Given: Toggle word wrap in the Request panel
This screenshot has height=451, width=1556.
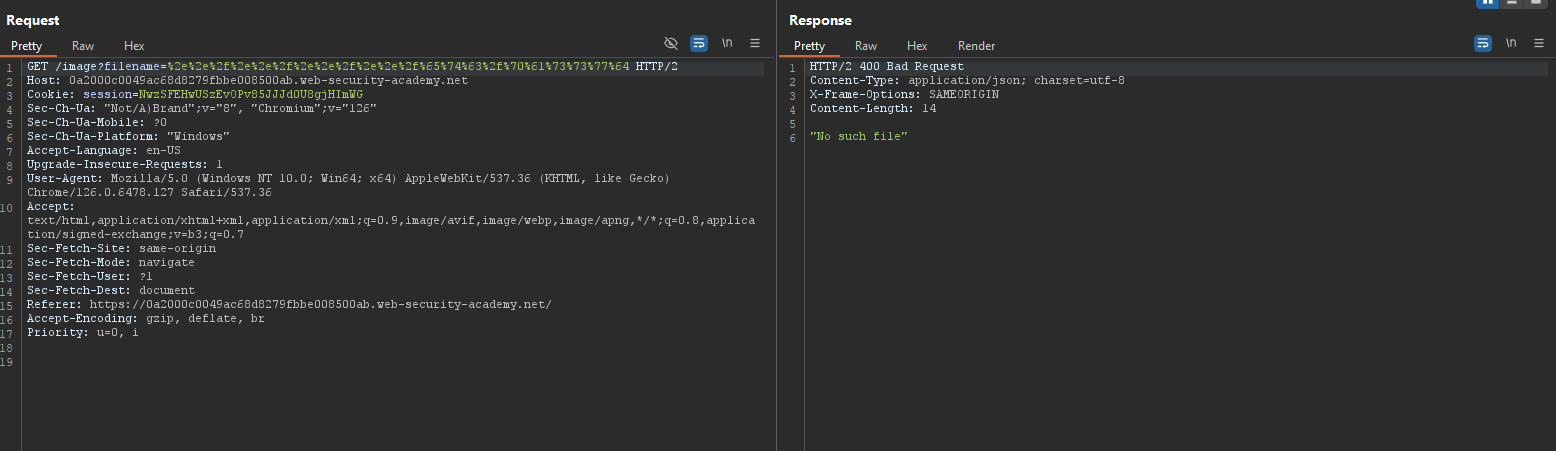Looking at the screenshot, I should (699, 43).
